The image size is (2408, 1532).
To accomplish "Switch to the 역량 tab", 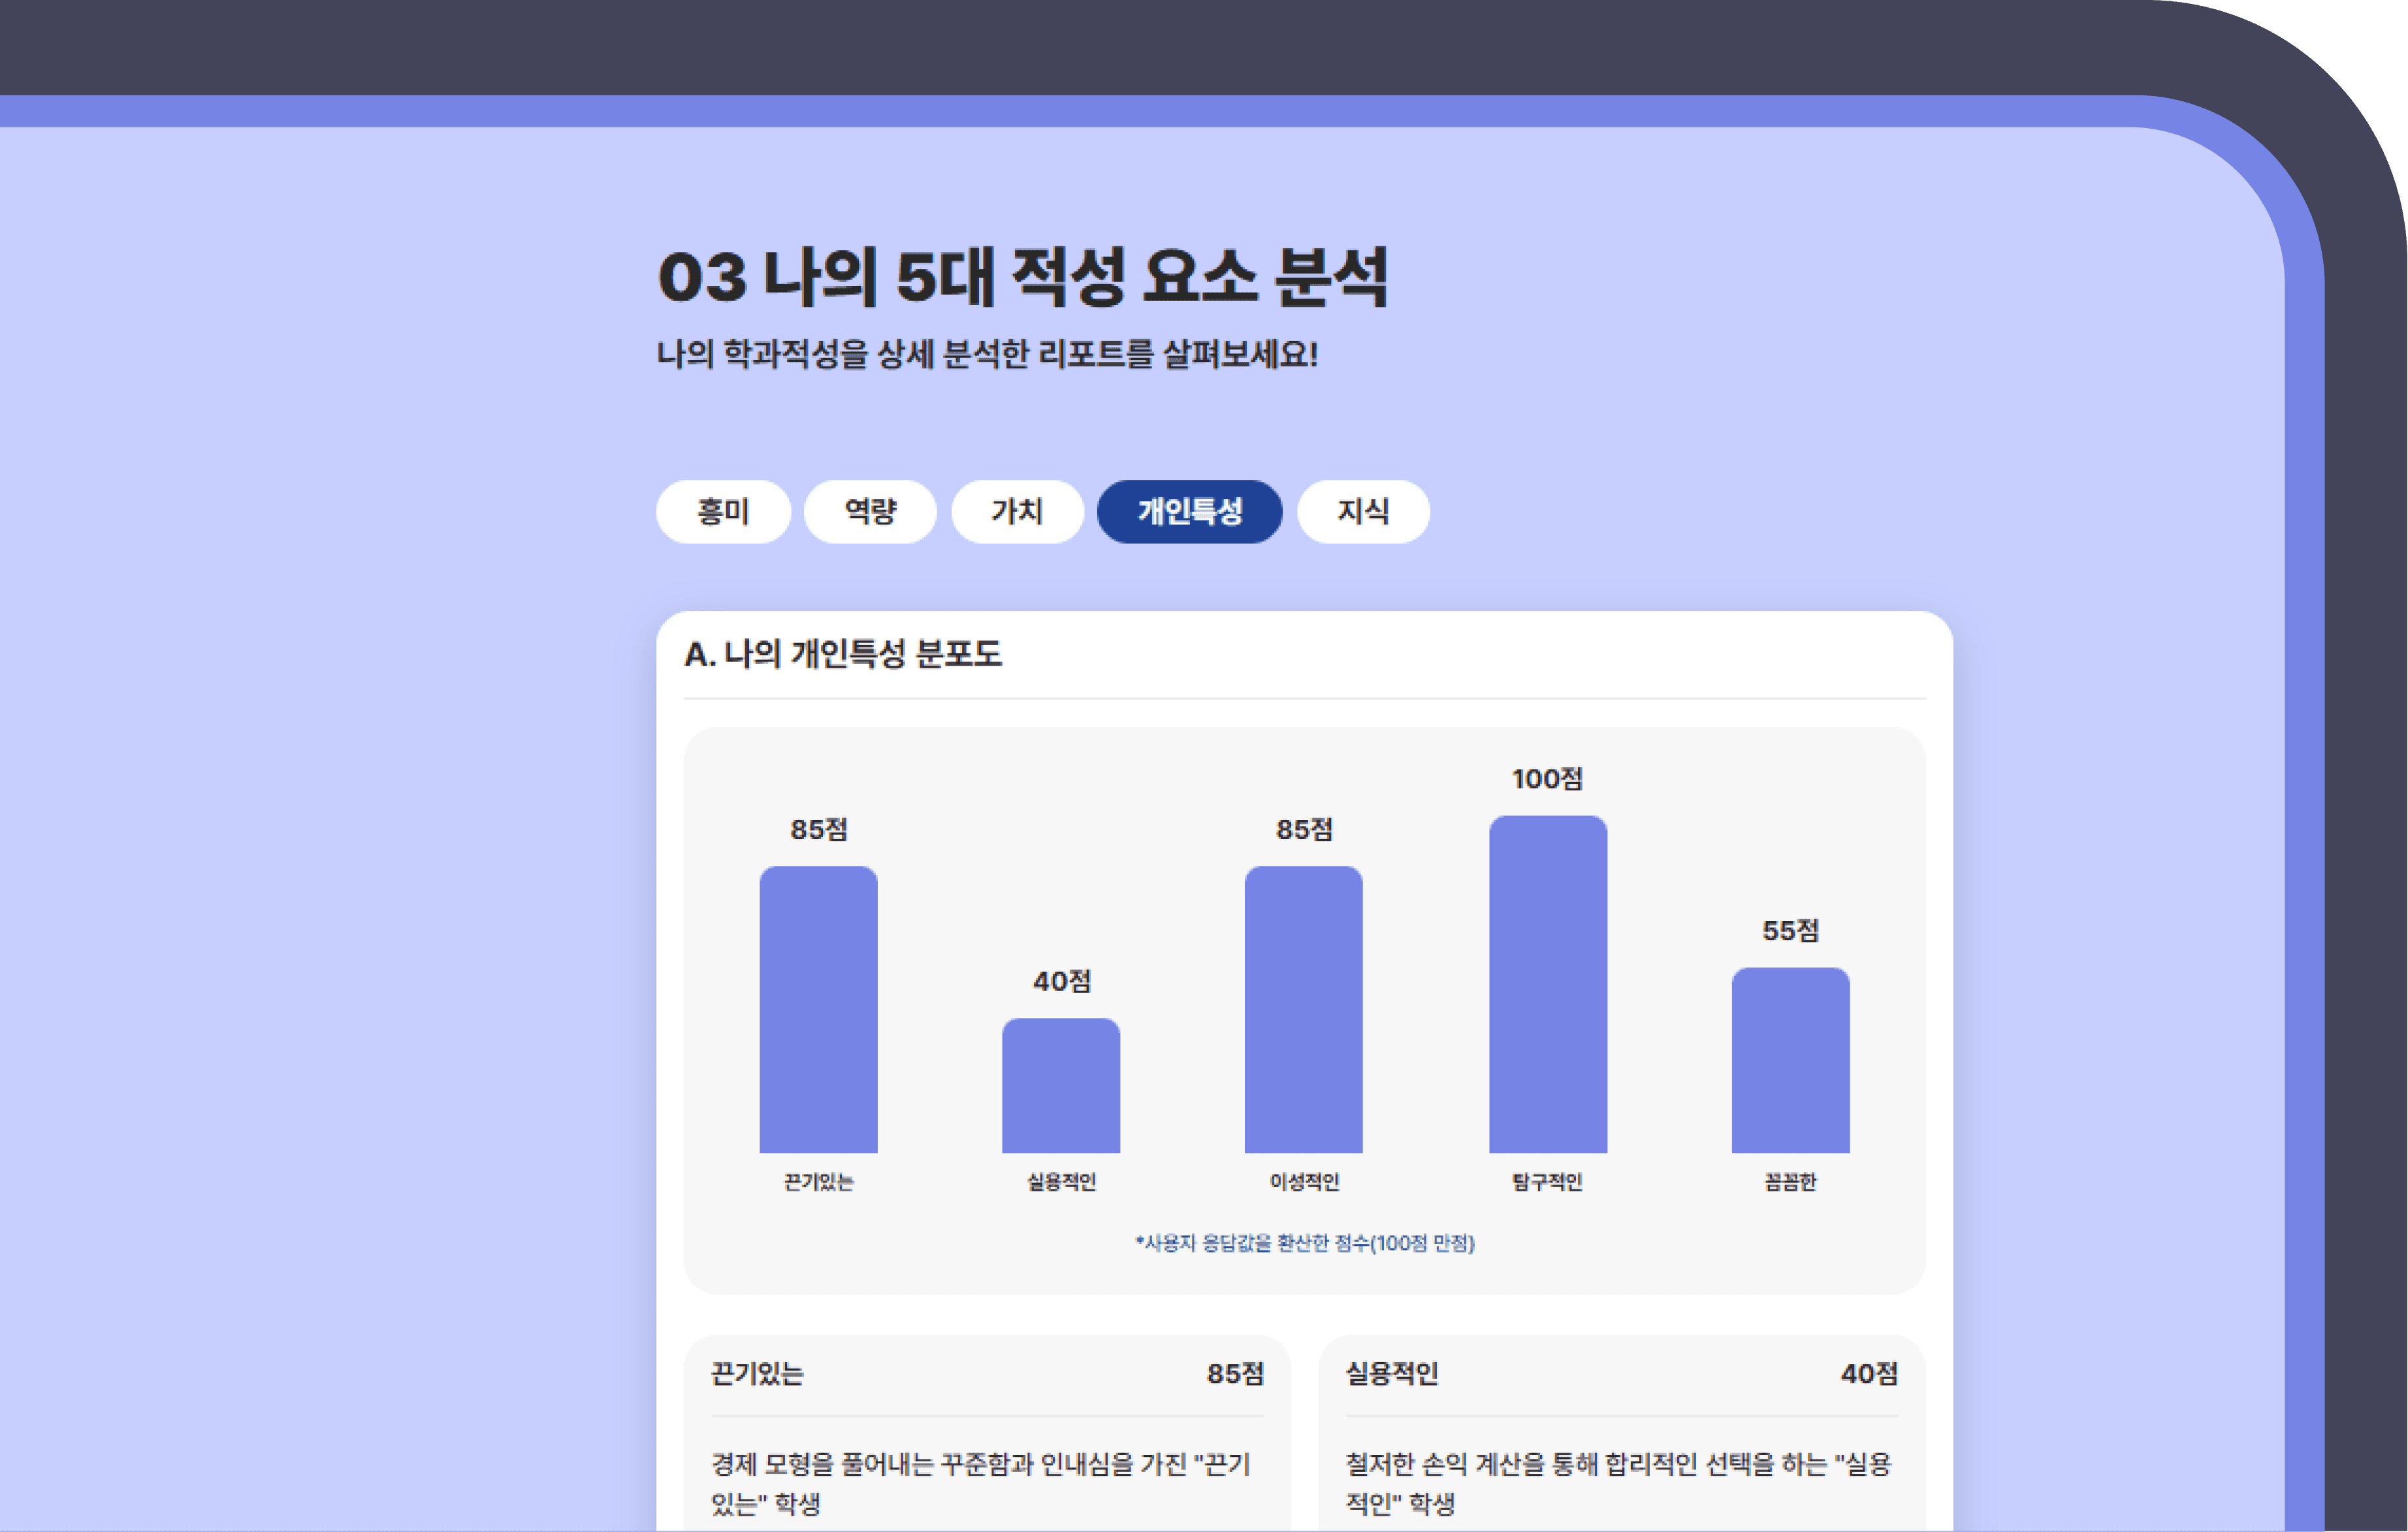I will (870, 512).
